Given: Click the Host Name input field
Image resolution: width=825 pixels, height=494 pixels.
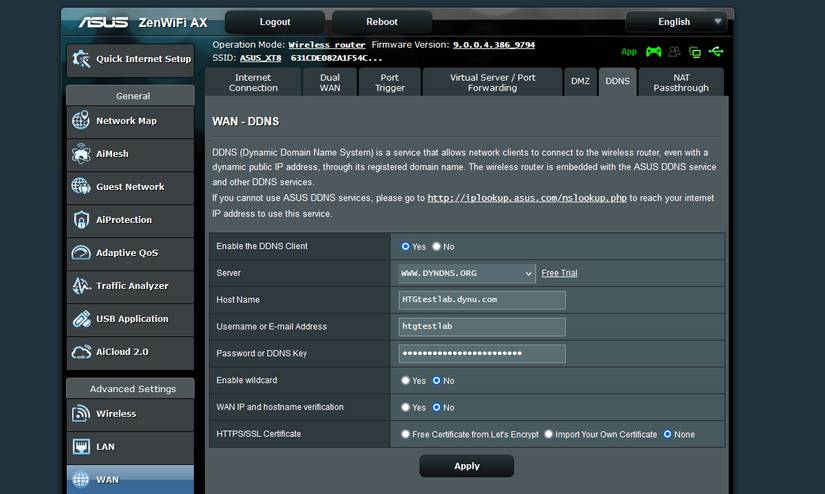Looking at the screenshot, I should click(482, 300).
